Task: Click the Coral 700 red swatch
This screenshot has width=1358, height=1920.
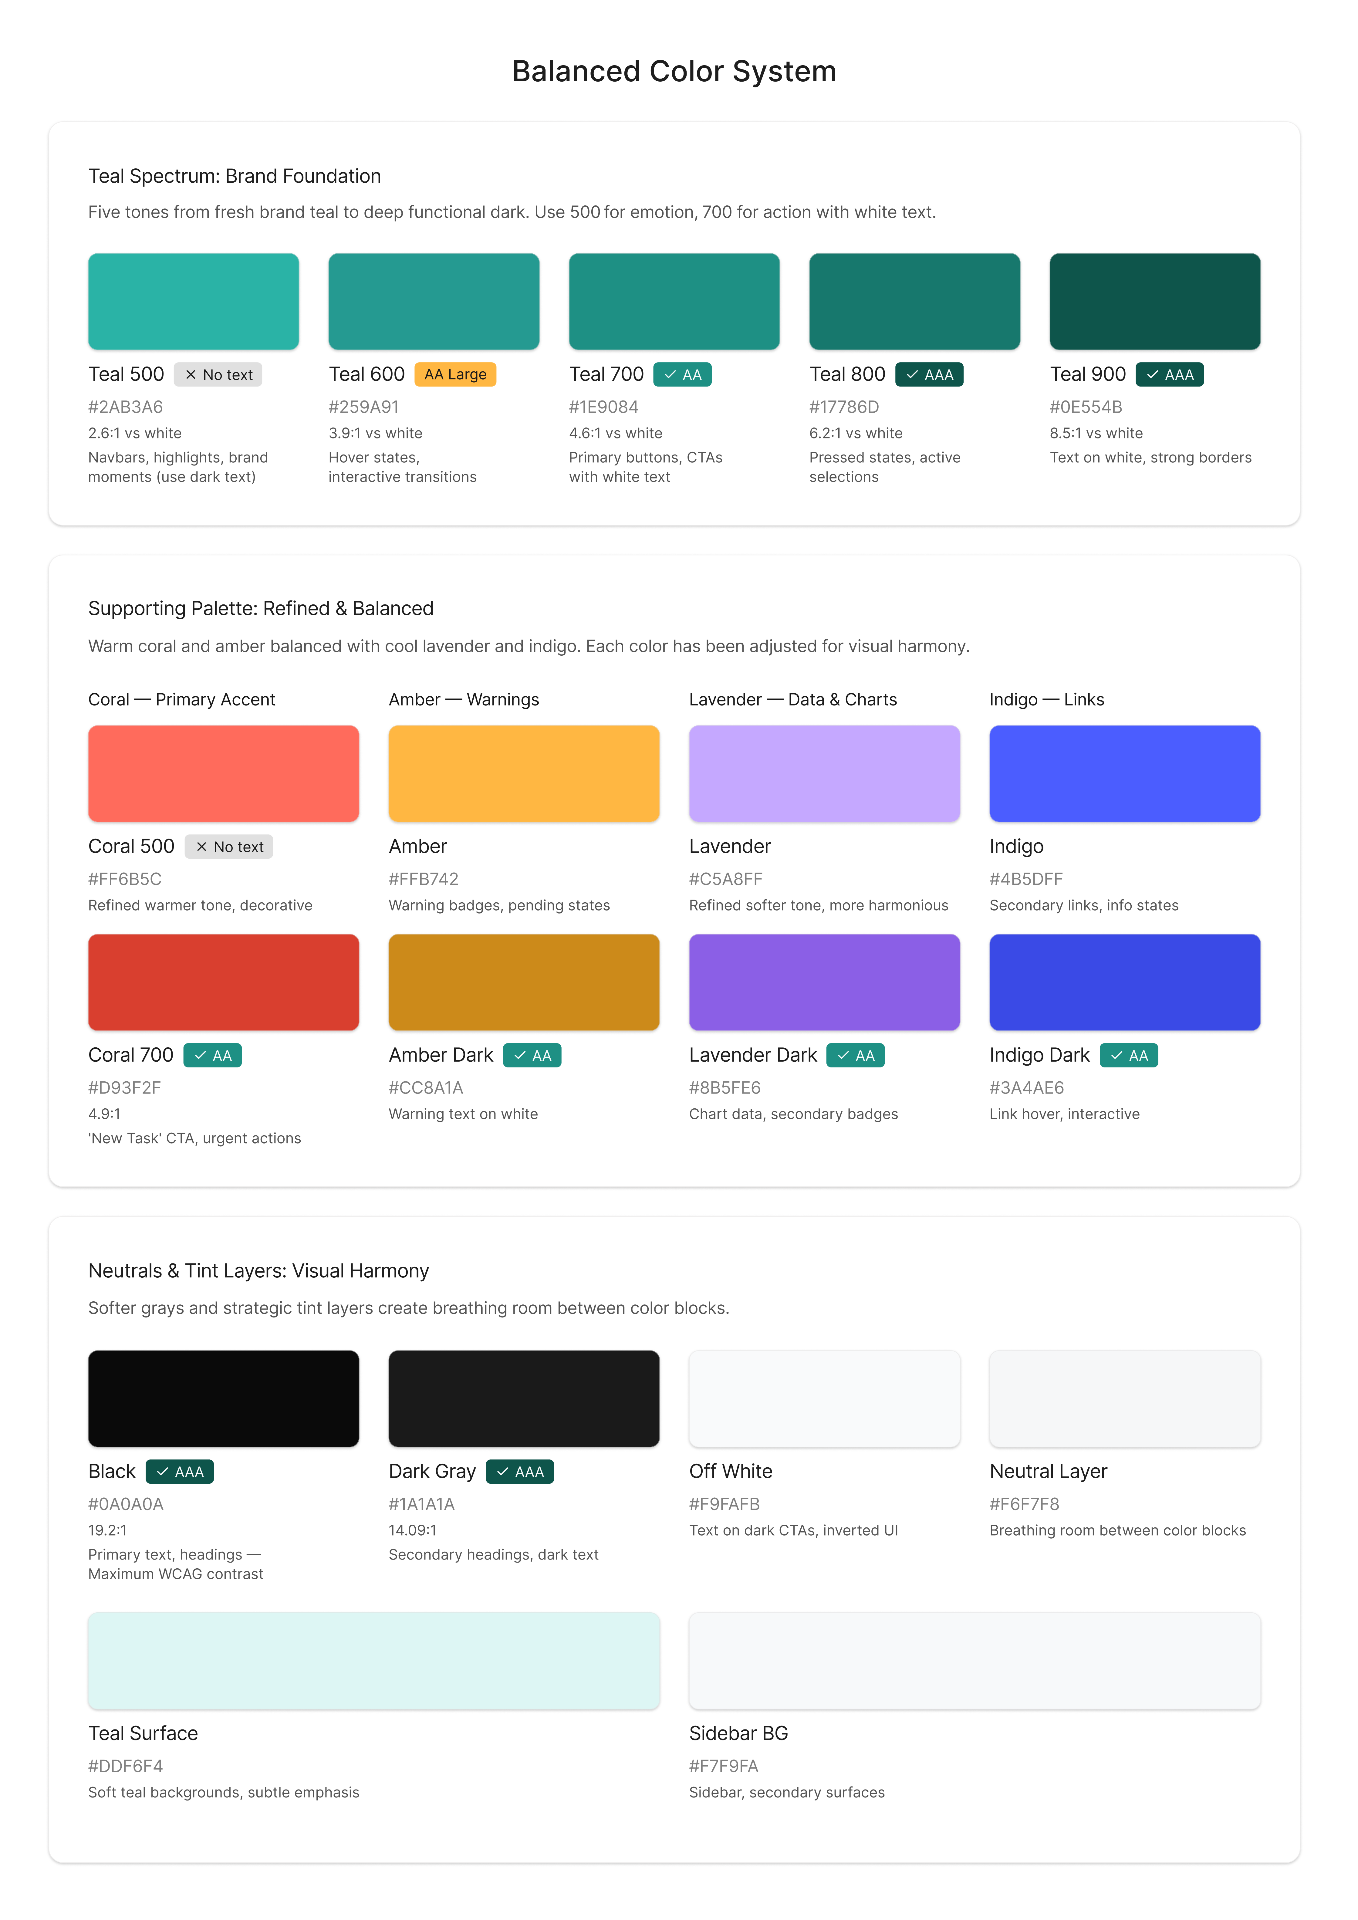Action: (223, 982)
